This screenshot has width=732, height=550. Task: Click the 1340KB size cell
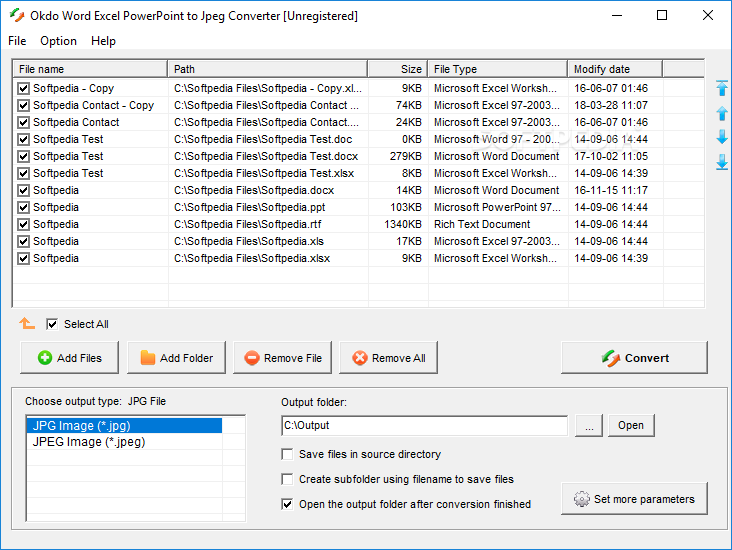pyautogui.click(x=403, y=225)
